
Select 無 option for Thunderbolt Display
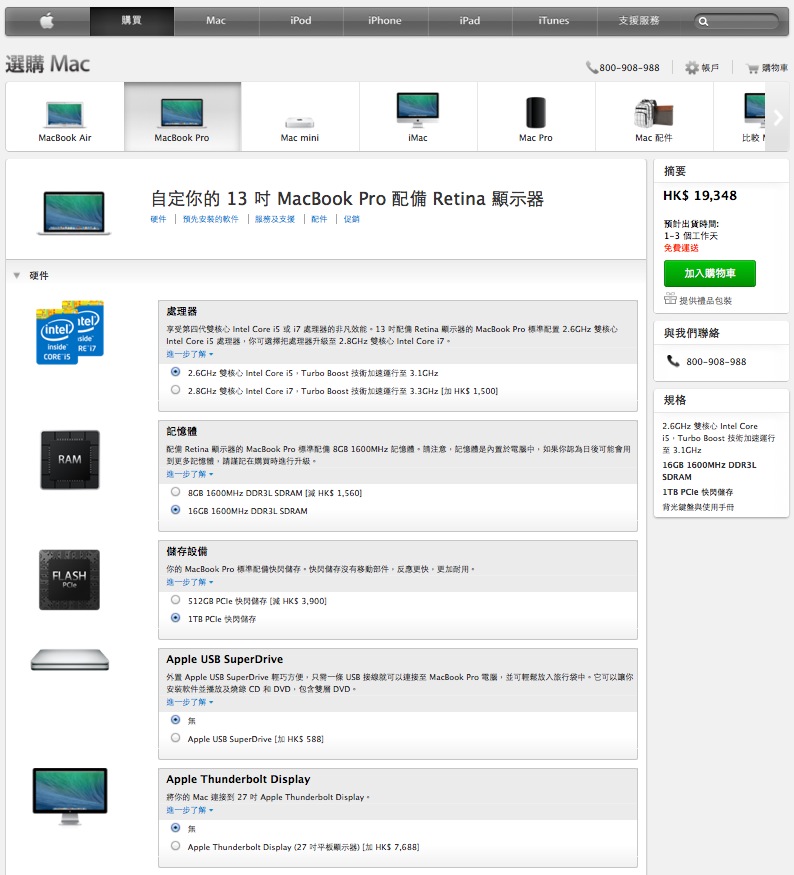[x=175, y=828]
